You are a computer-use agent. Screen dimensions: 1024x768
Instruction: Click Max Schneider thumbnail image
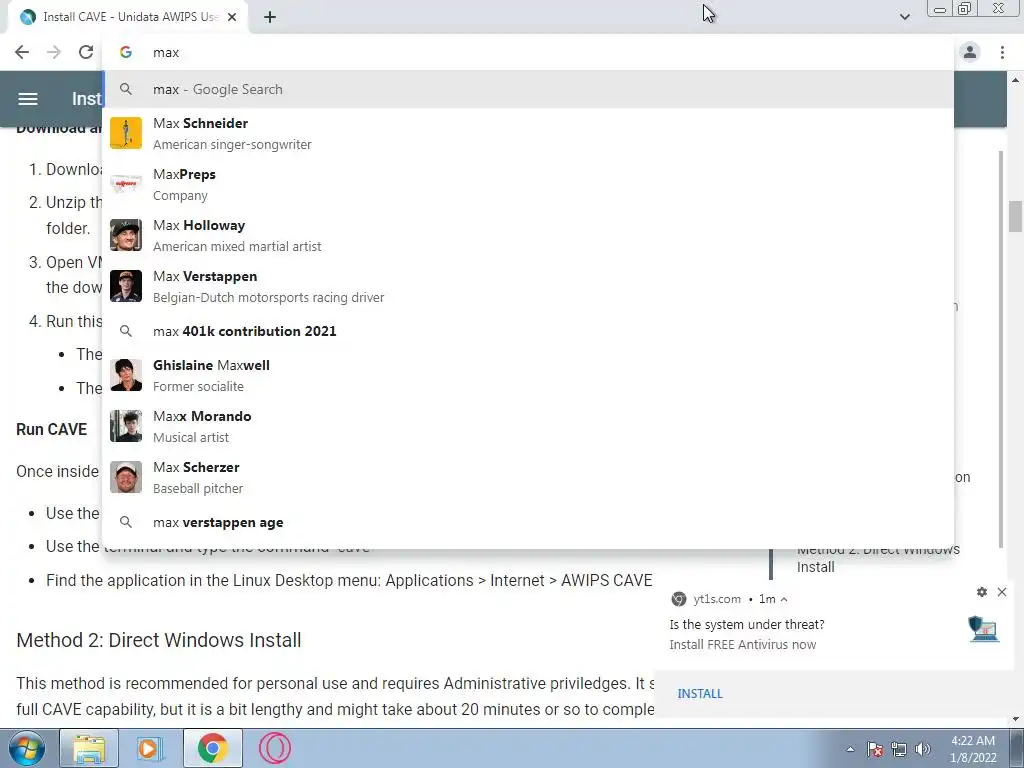point(126,133)
